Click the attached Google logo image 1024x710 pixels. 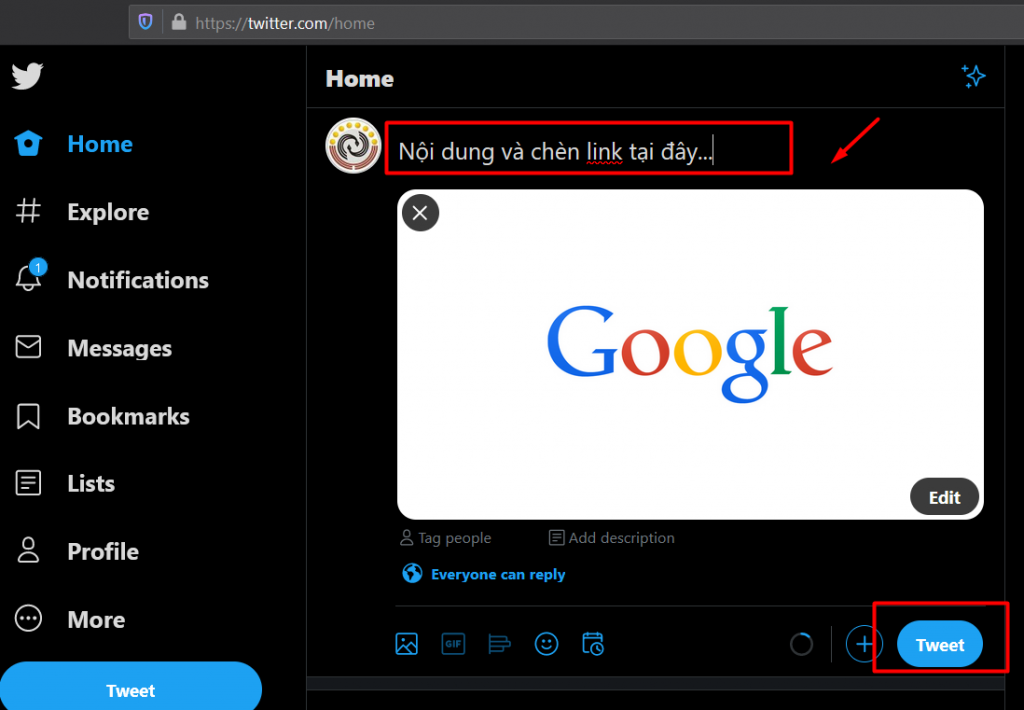pos(690,354)
